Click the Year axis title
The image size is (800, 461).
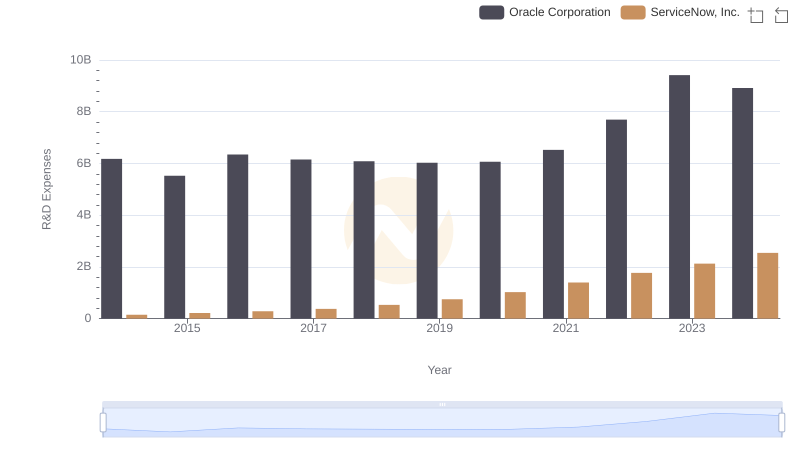pyautogui.click(x=439, y=370)
